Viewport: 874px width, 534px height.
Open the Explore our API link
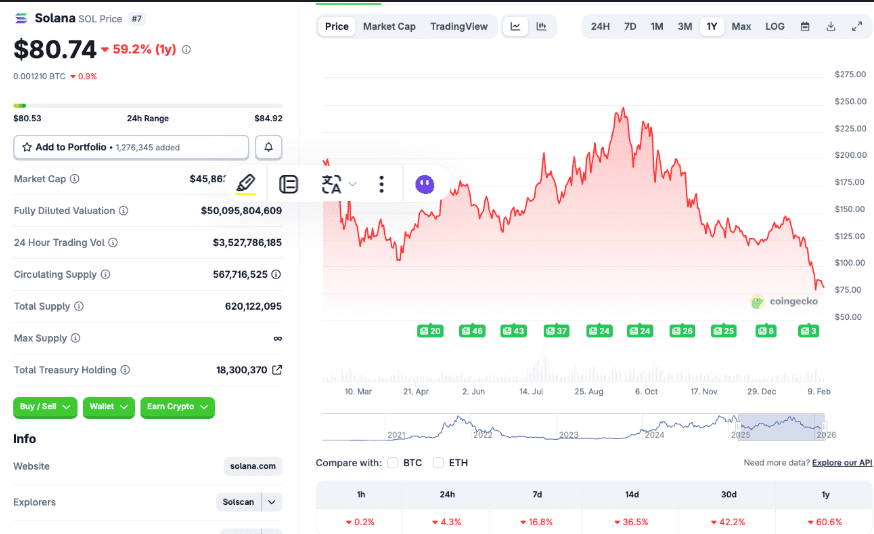(842, 463)
